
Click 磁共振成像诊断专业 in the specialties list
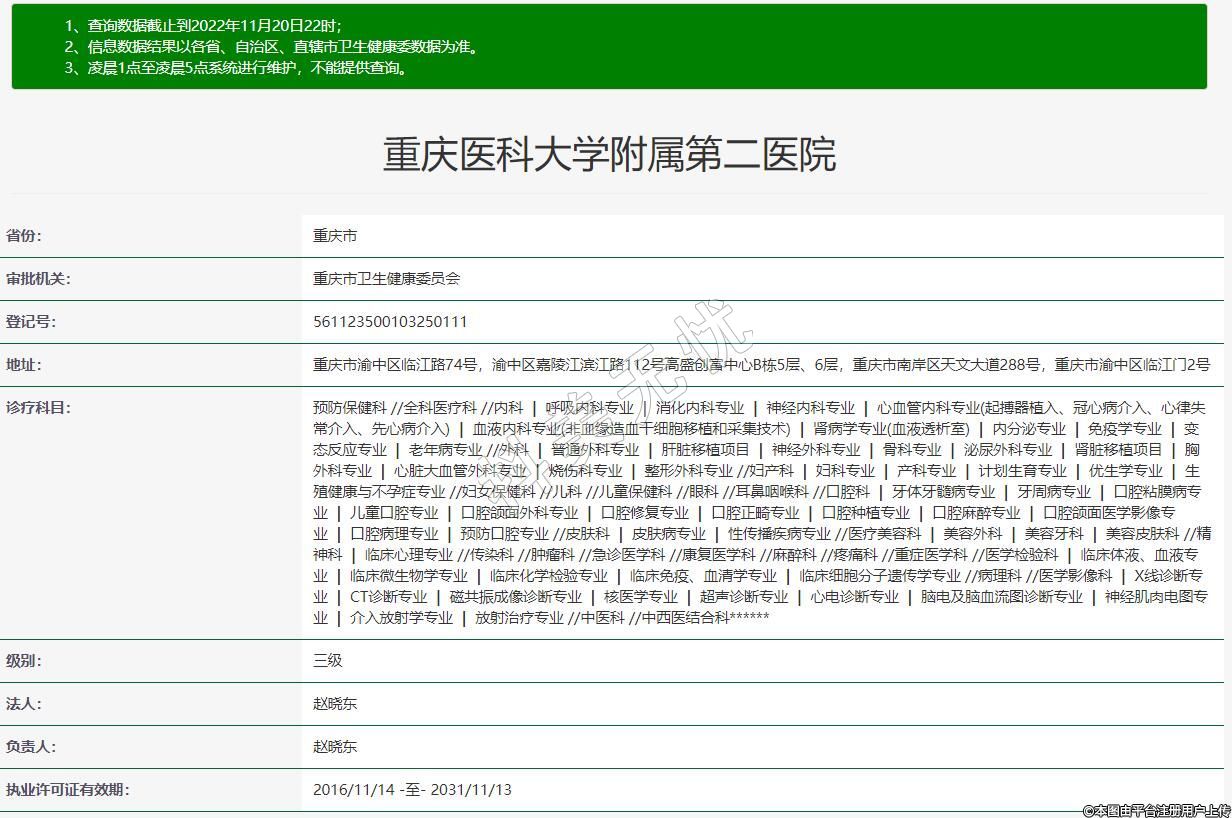pos(515,597)
